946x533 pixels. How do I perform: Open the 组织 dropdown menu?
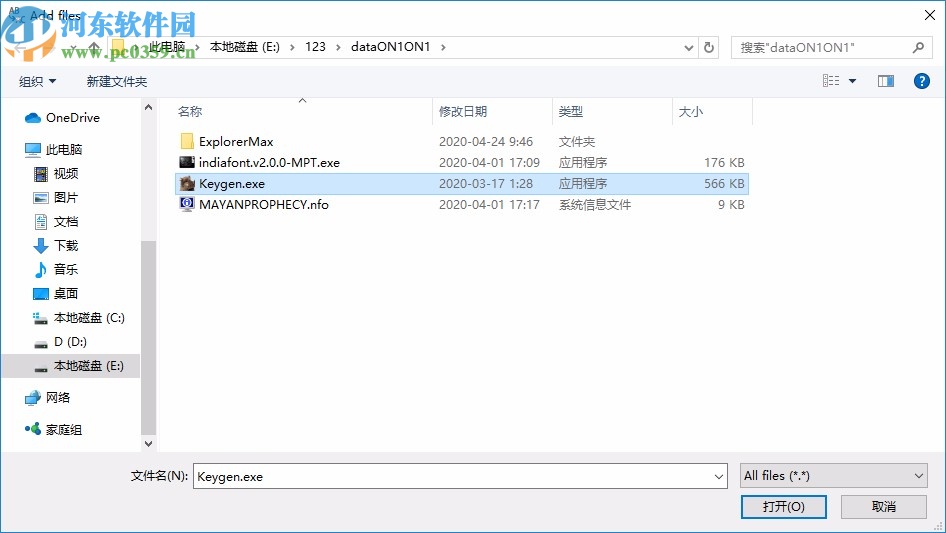37,81
